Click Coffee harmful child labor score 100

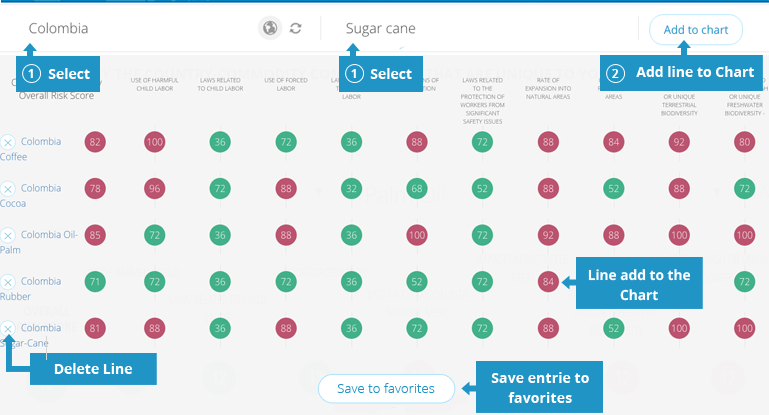(154, 142)
